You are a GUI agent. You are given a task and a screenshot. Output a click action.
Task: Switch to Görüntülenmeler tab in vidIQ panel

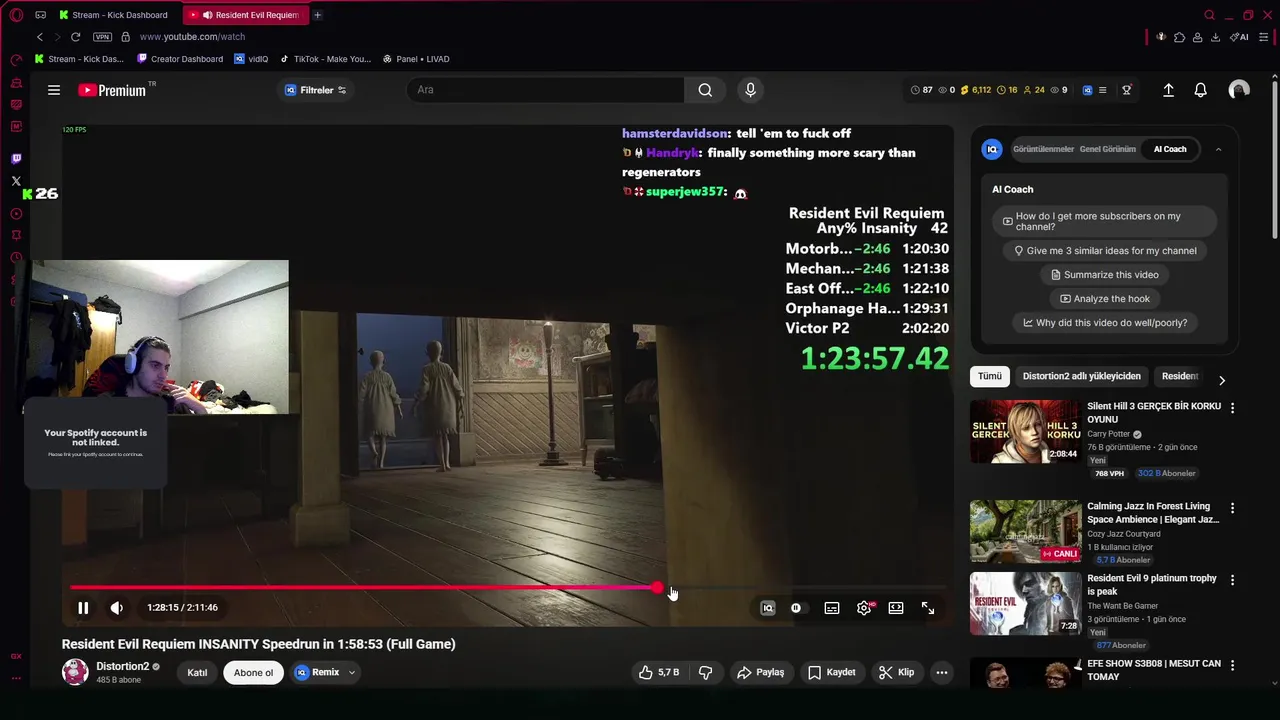point(1043,149)
